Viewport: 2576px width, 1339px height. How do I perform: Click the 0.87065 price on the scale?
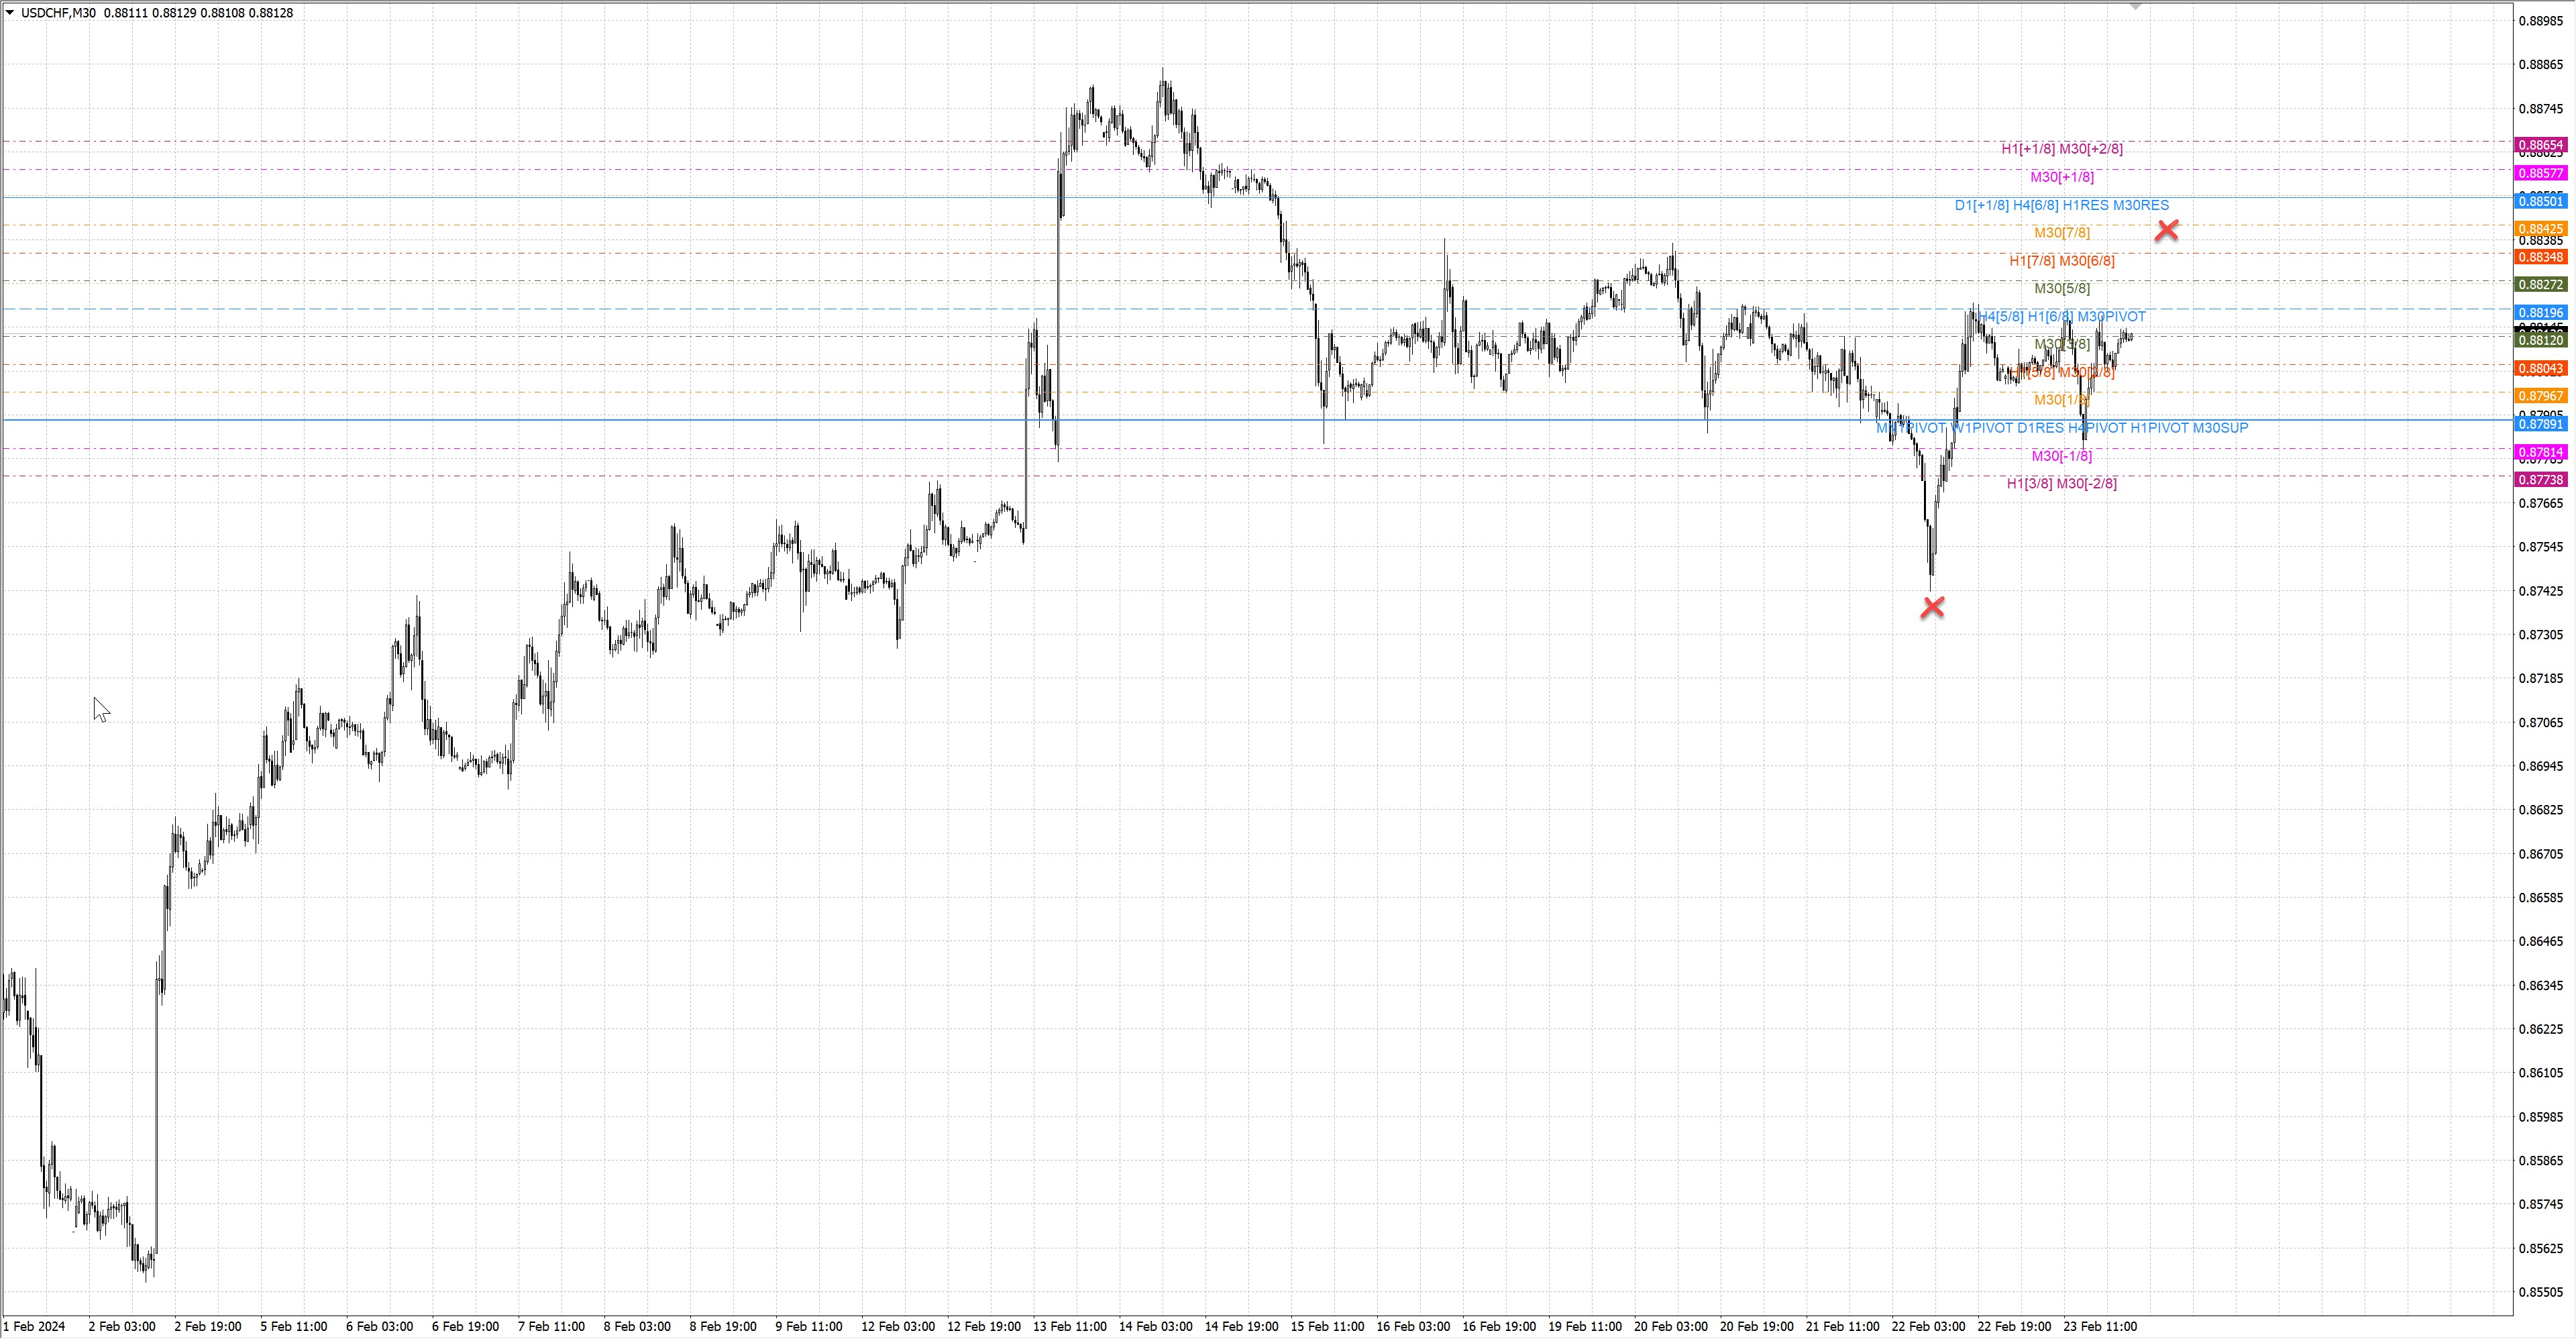click(x=2540, y=723)
